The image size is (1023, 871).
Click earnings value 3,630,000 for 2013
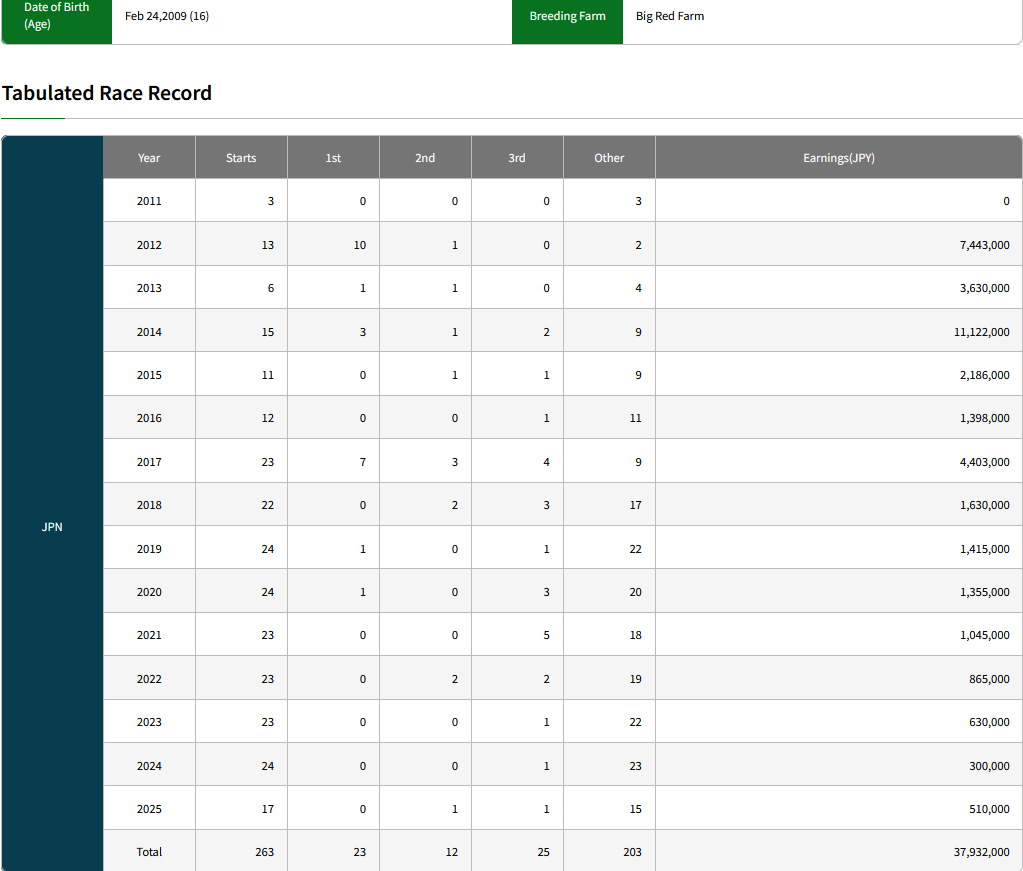click(984, 288)
